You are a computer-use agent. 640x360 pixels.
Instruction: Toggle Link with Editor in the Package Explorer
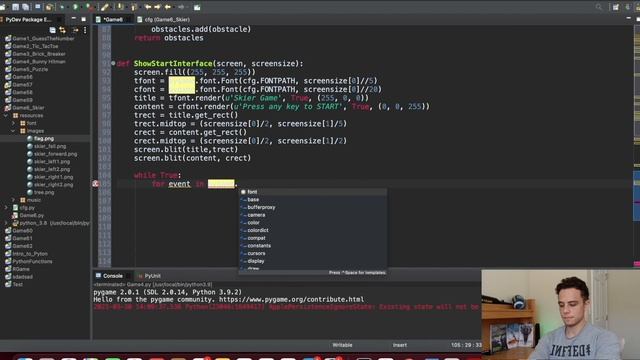(x=62, y=30)
